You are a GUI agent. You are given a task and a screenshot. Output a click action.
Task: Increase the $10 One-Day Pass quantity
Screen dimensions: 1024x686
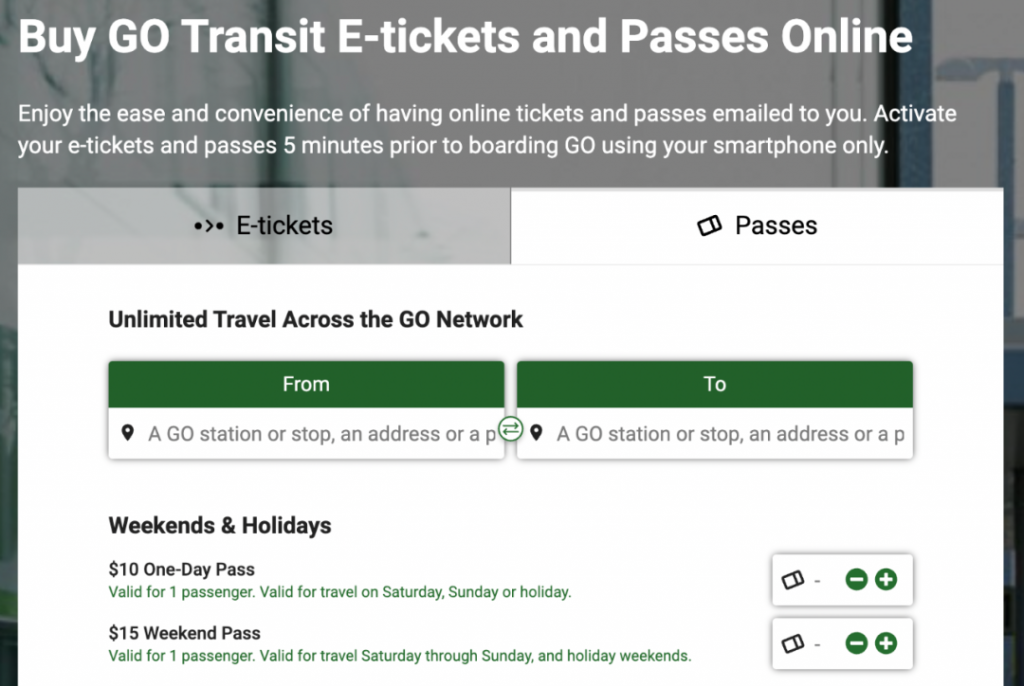[x=886, y=580]
